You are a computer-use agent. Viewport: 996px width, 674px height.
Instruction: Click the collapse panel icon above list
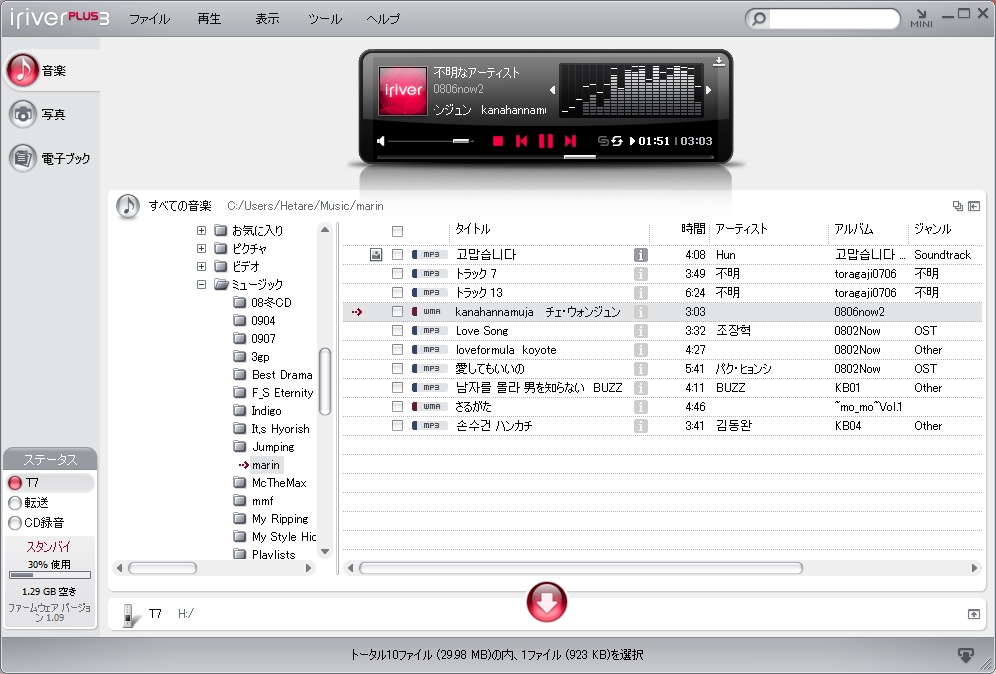pos(974,206)
